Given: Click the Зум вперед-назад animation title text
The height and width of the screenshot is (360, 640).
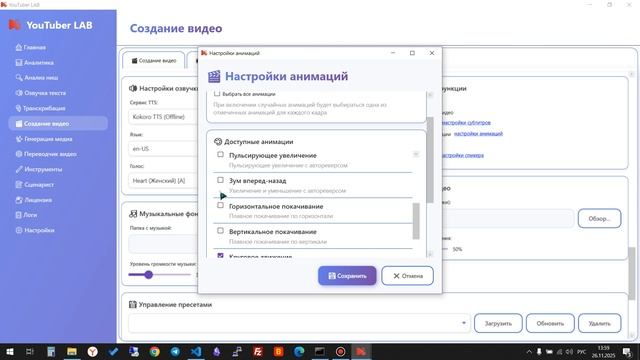Looking at the screenshot, I should pyautogui.click(x=258, y=180).
